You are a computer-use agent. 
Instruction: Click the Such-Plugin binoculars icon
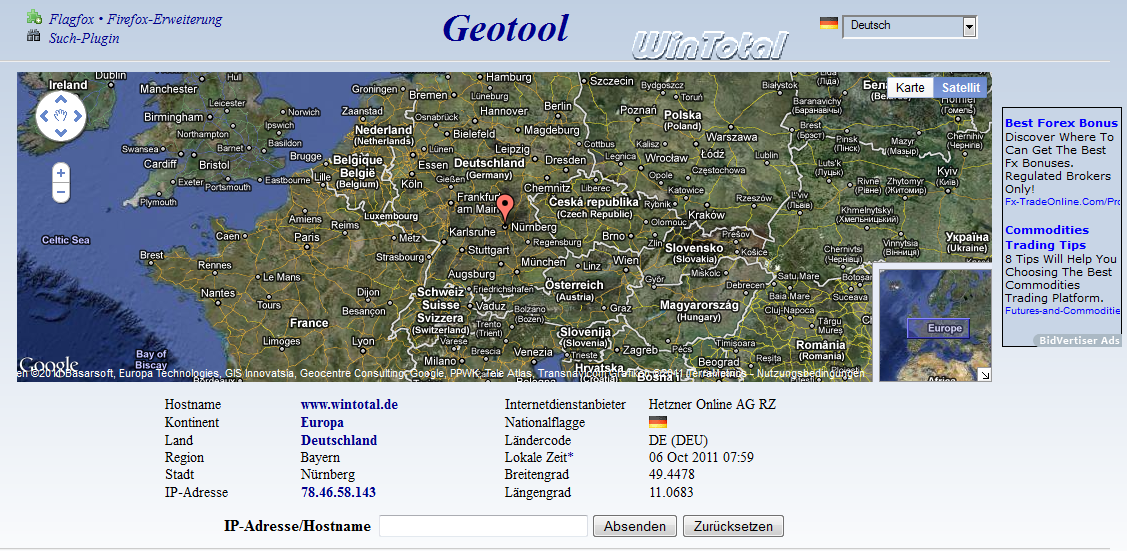click(x=34, y=36)
